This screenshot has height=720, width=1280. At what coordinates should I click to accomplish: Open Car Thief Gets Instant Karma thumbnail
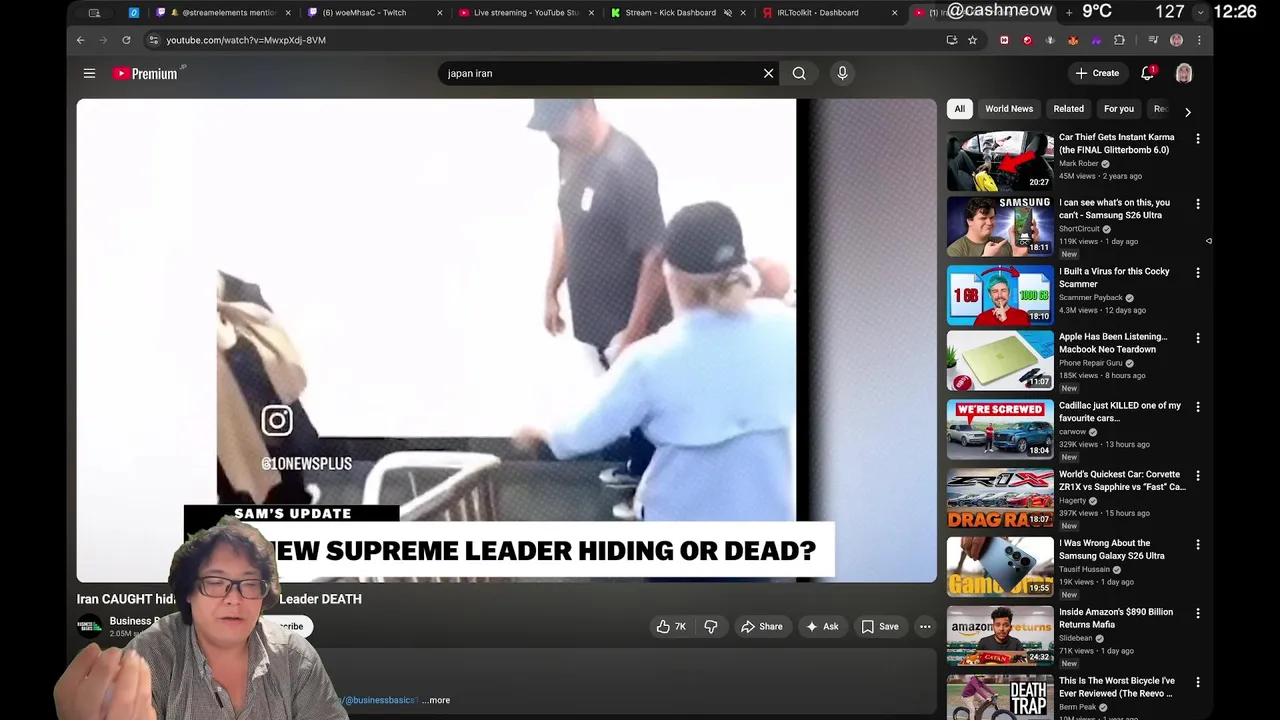click(x=1000, y=161)
